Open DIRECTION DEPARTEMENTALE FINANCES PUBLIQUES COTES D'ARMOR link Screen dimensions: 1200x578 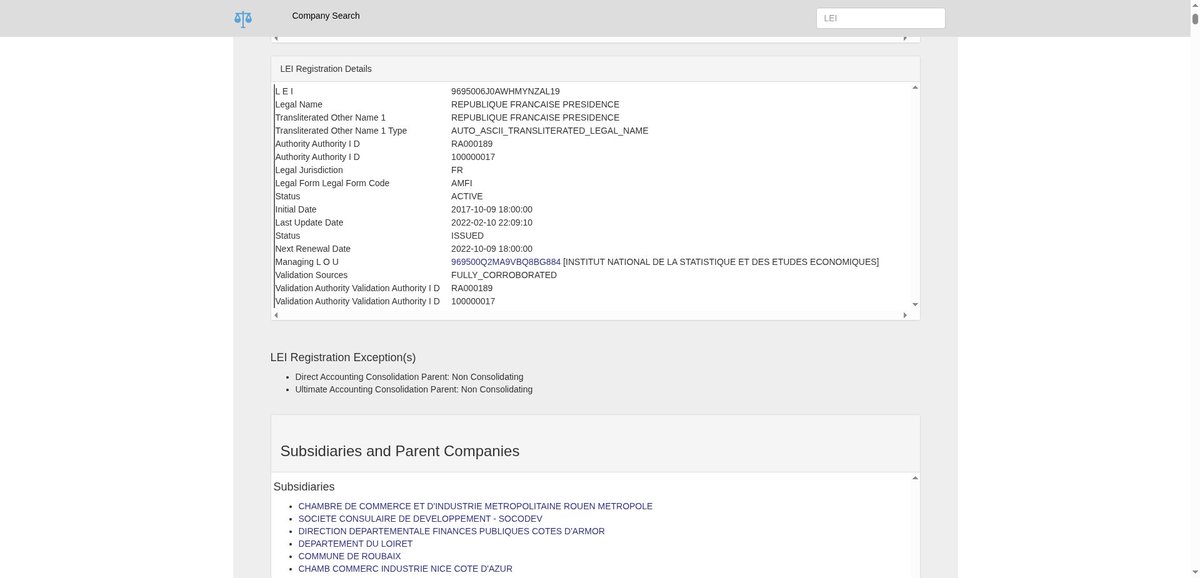pyautogui.click(x=451, y=531)
